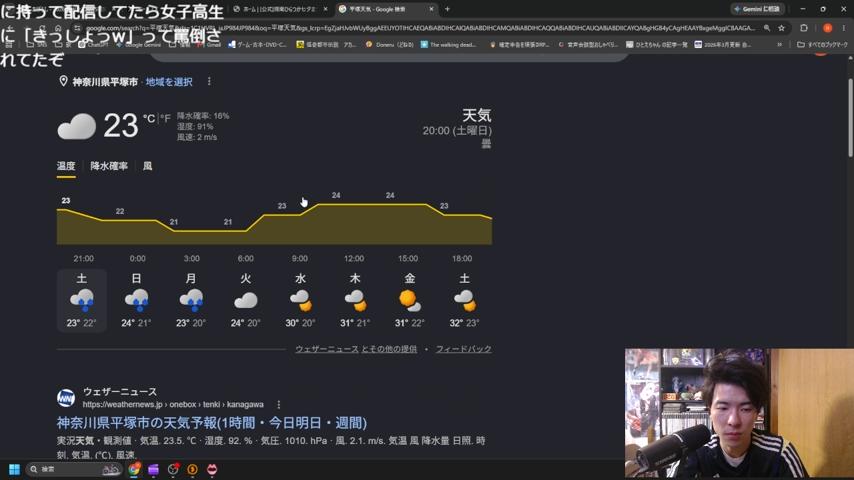Close the ホーム 公式 browser tab
This screenshot has width=854, height=480.
326,9
